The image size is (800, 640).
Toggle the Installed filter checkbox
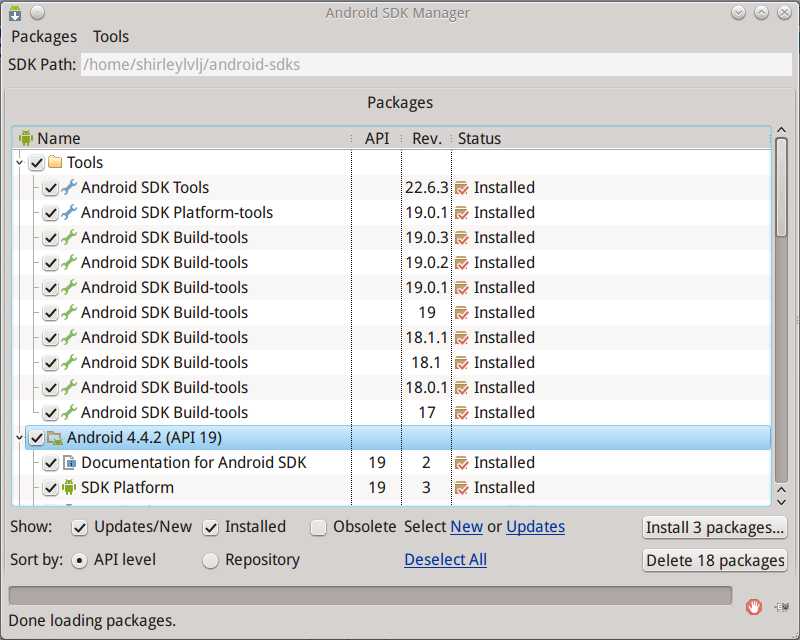(x=210, y=528)
